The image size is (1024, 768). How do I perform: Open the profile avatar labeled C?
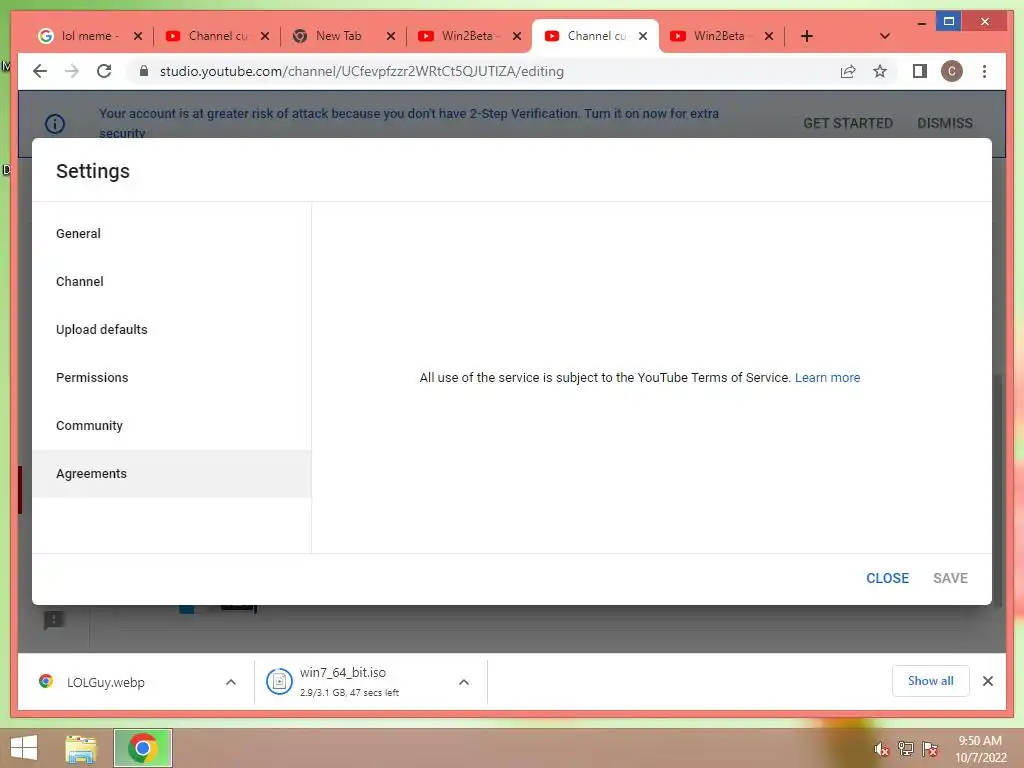coord(952,71)
